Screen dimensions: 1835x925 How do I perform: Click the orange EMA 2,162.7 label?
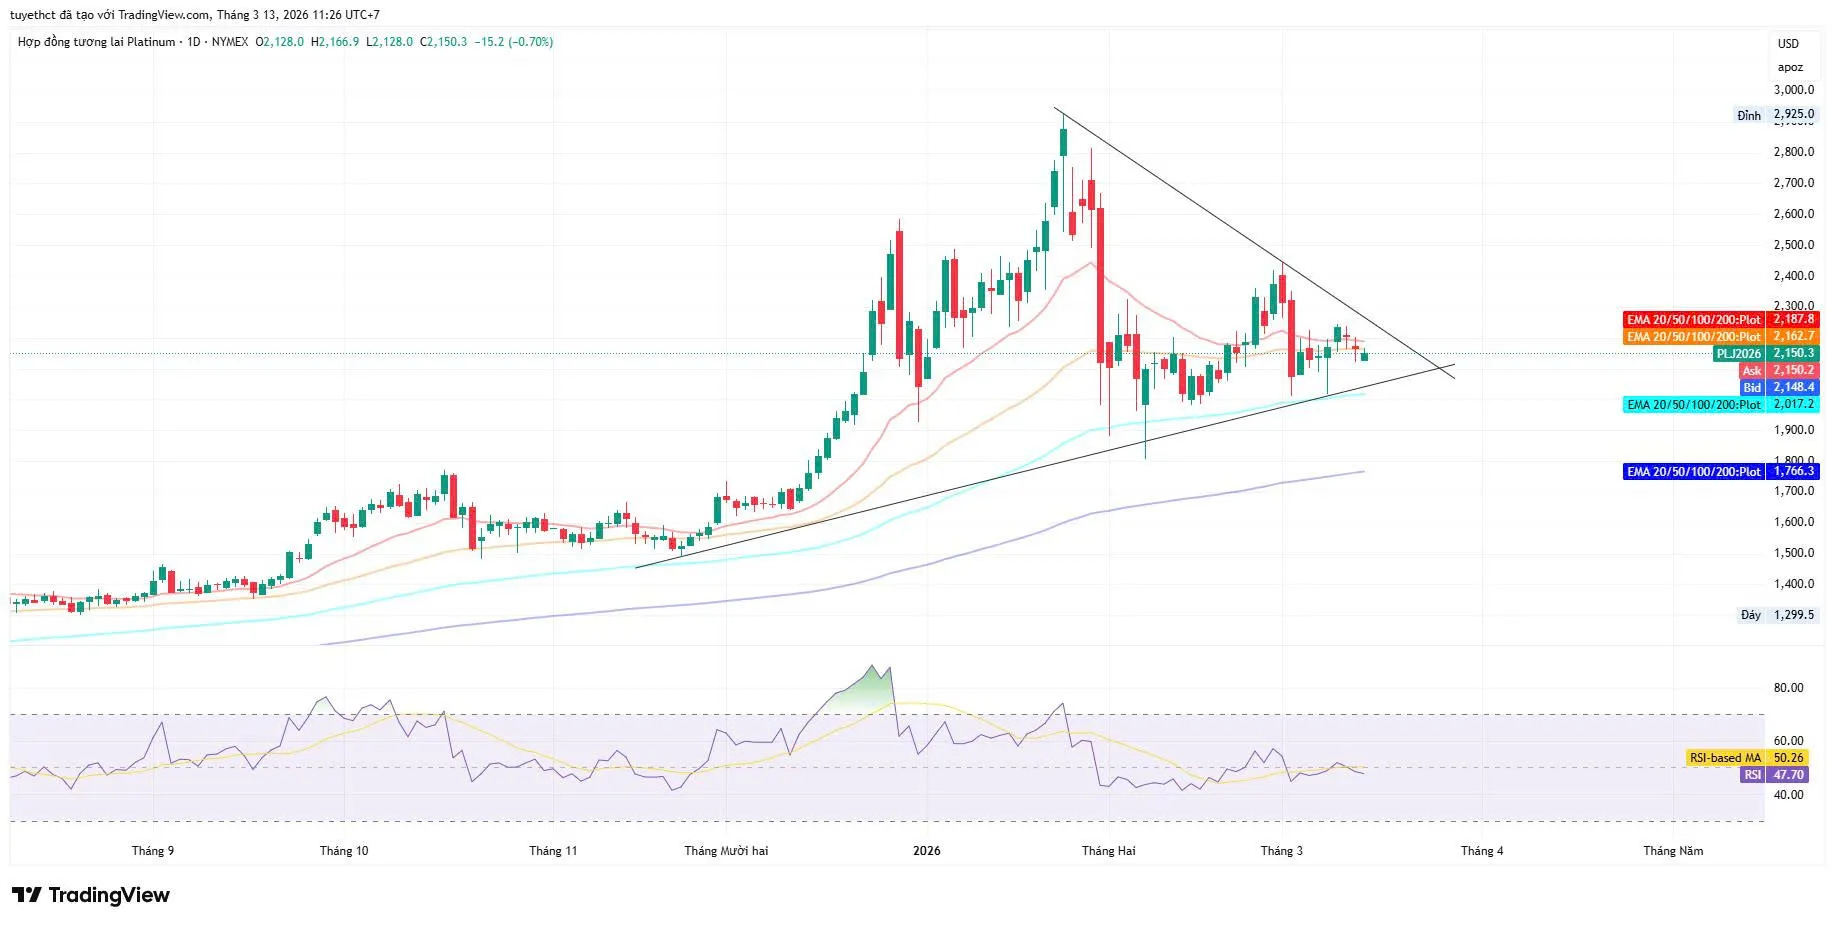tap(1720, 337)
